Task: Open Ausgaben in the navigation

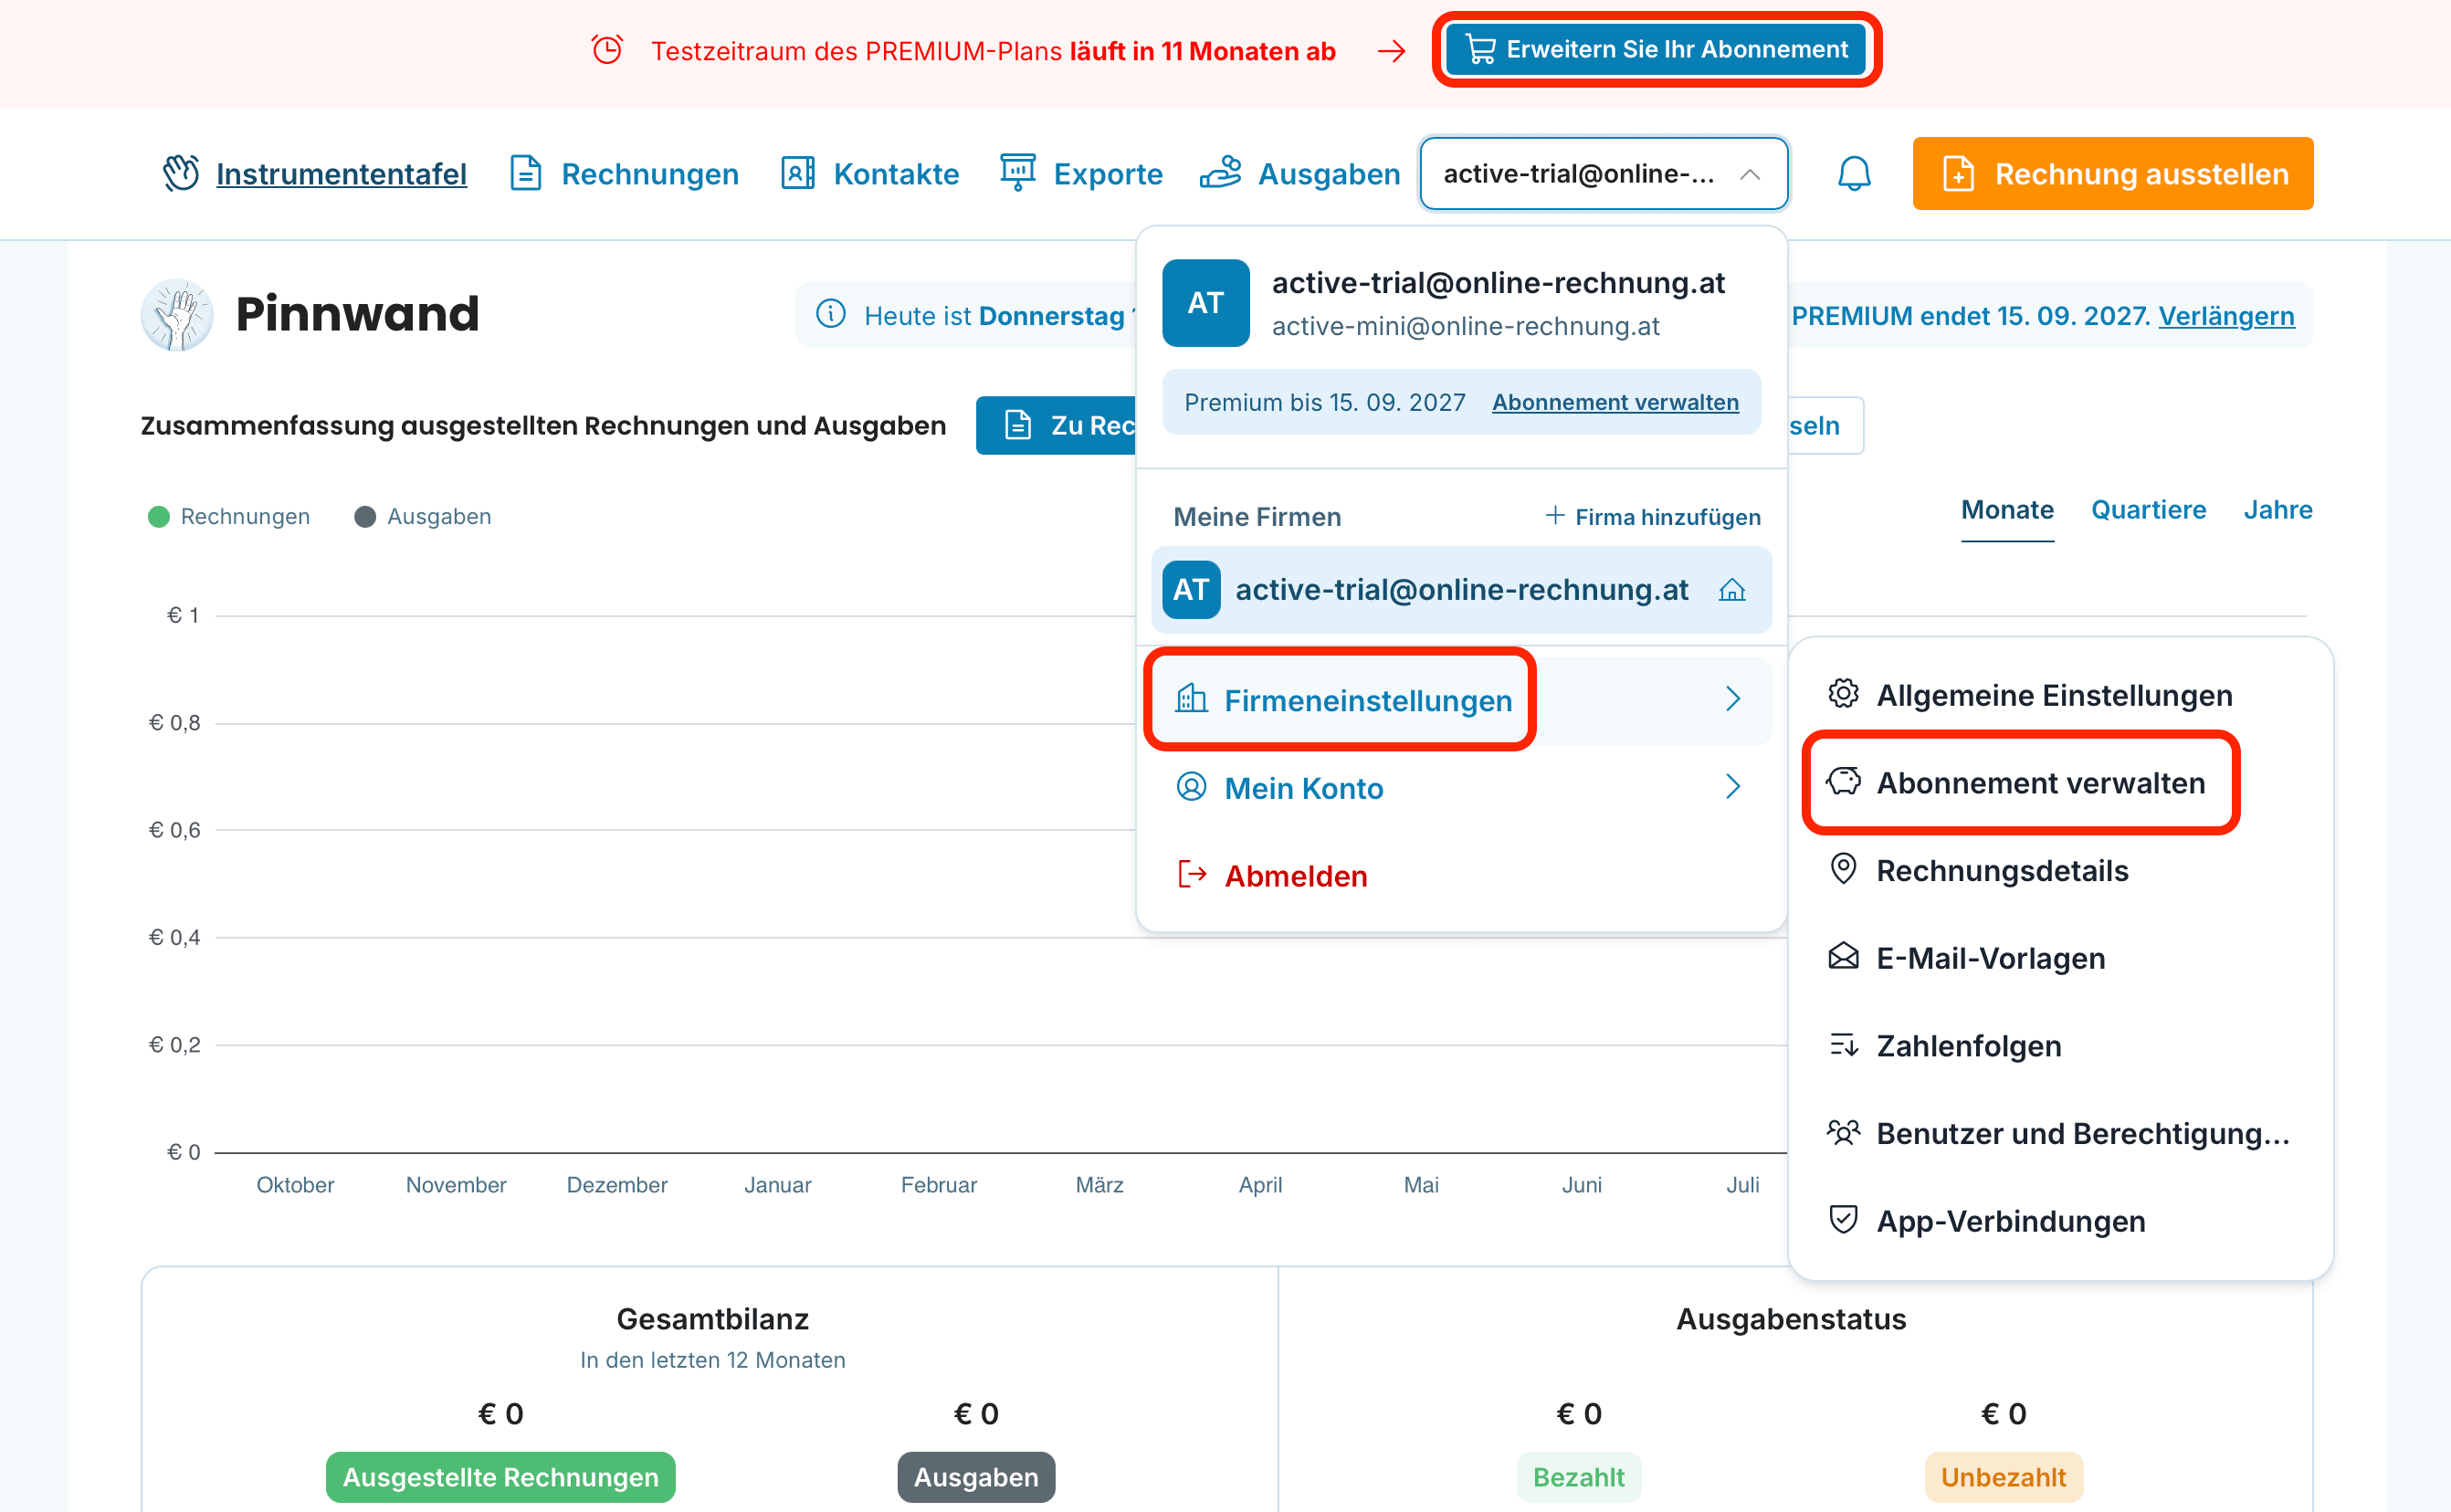Action: (1300, 174)
